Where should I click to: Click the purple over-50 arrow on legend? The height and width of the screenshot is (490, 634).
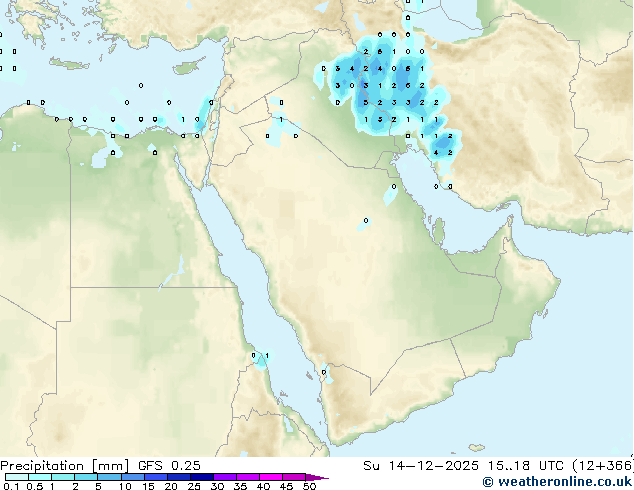(316, 477)
